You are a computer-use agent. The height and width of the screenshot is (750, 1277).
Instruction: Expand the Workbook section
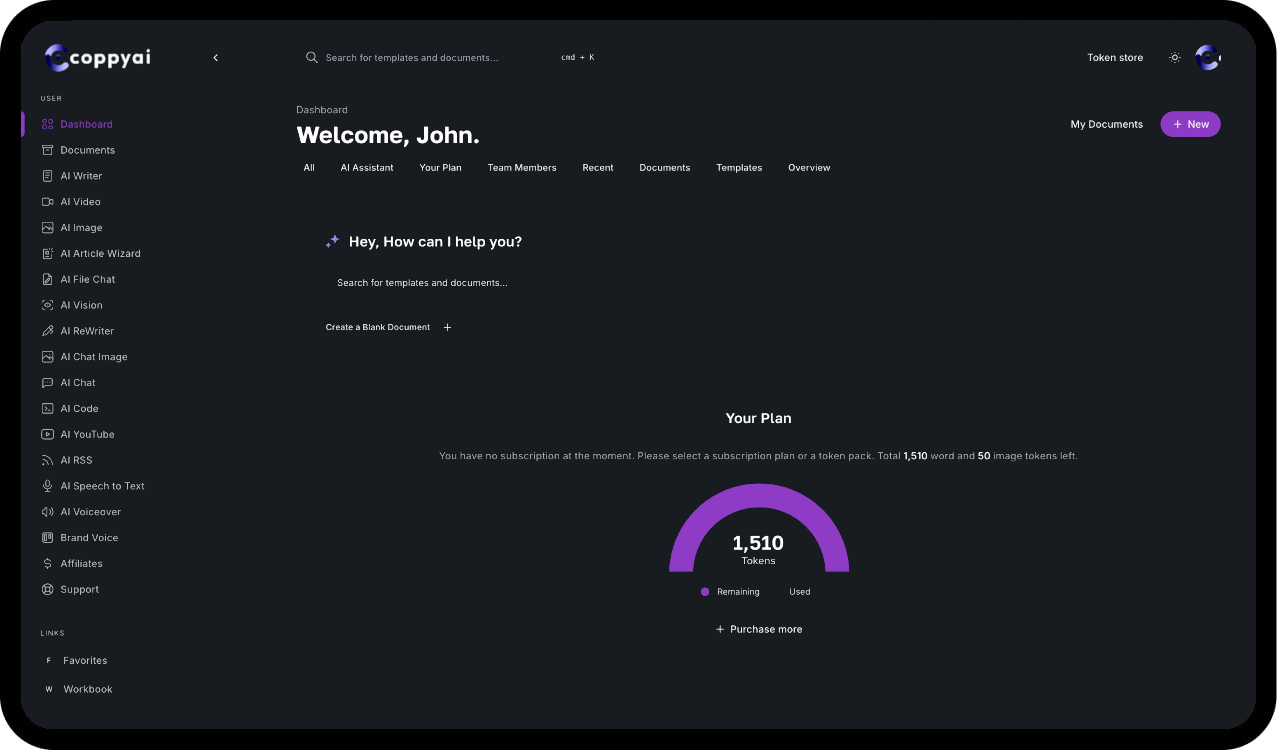87,688
